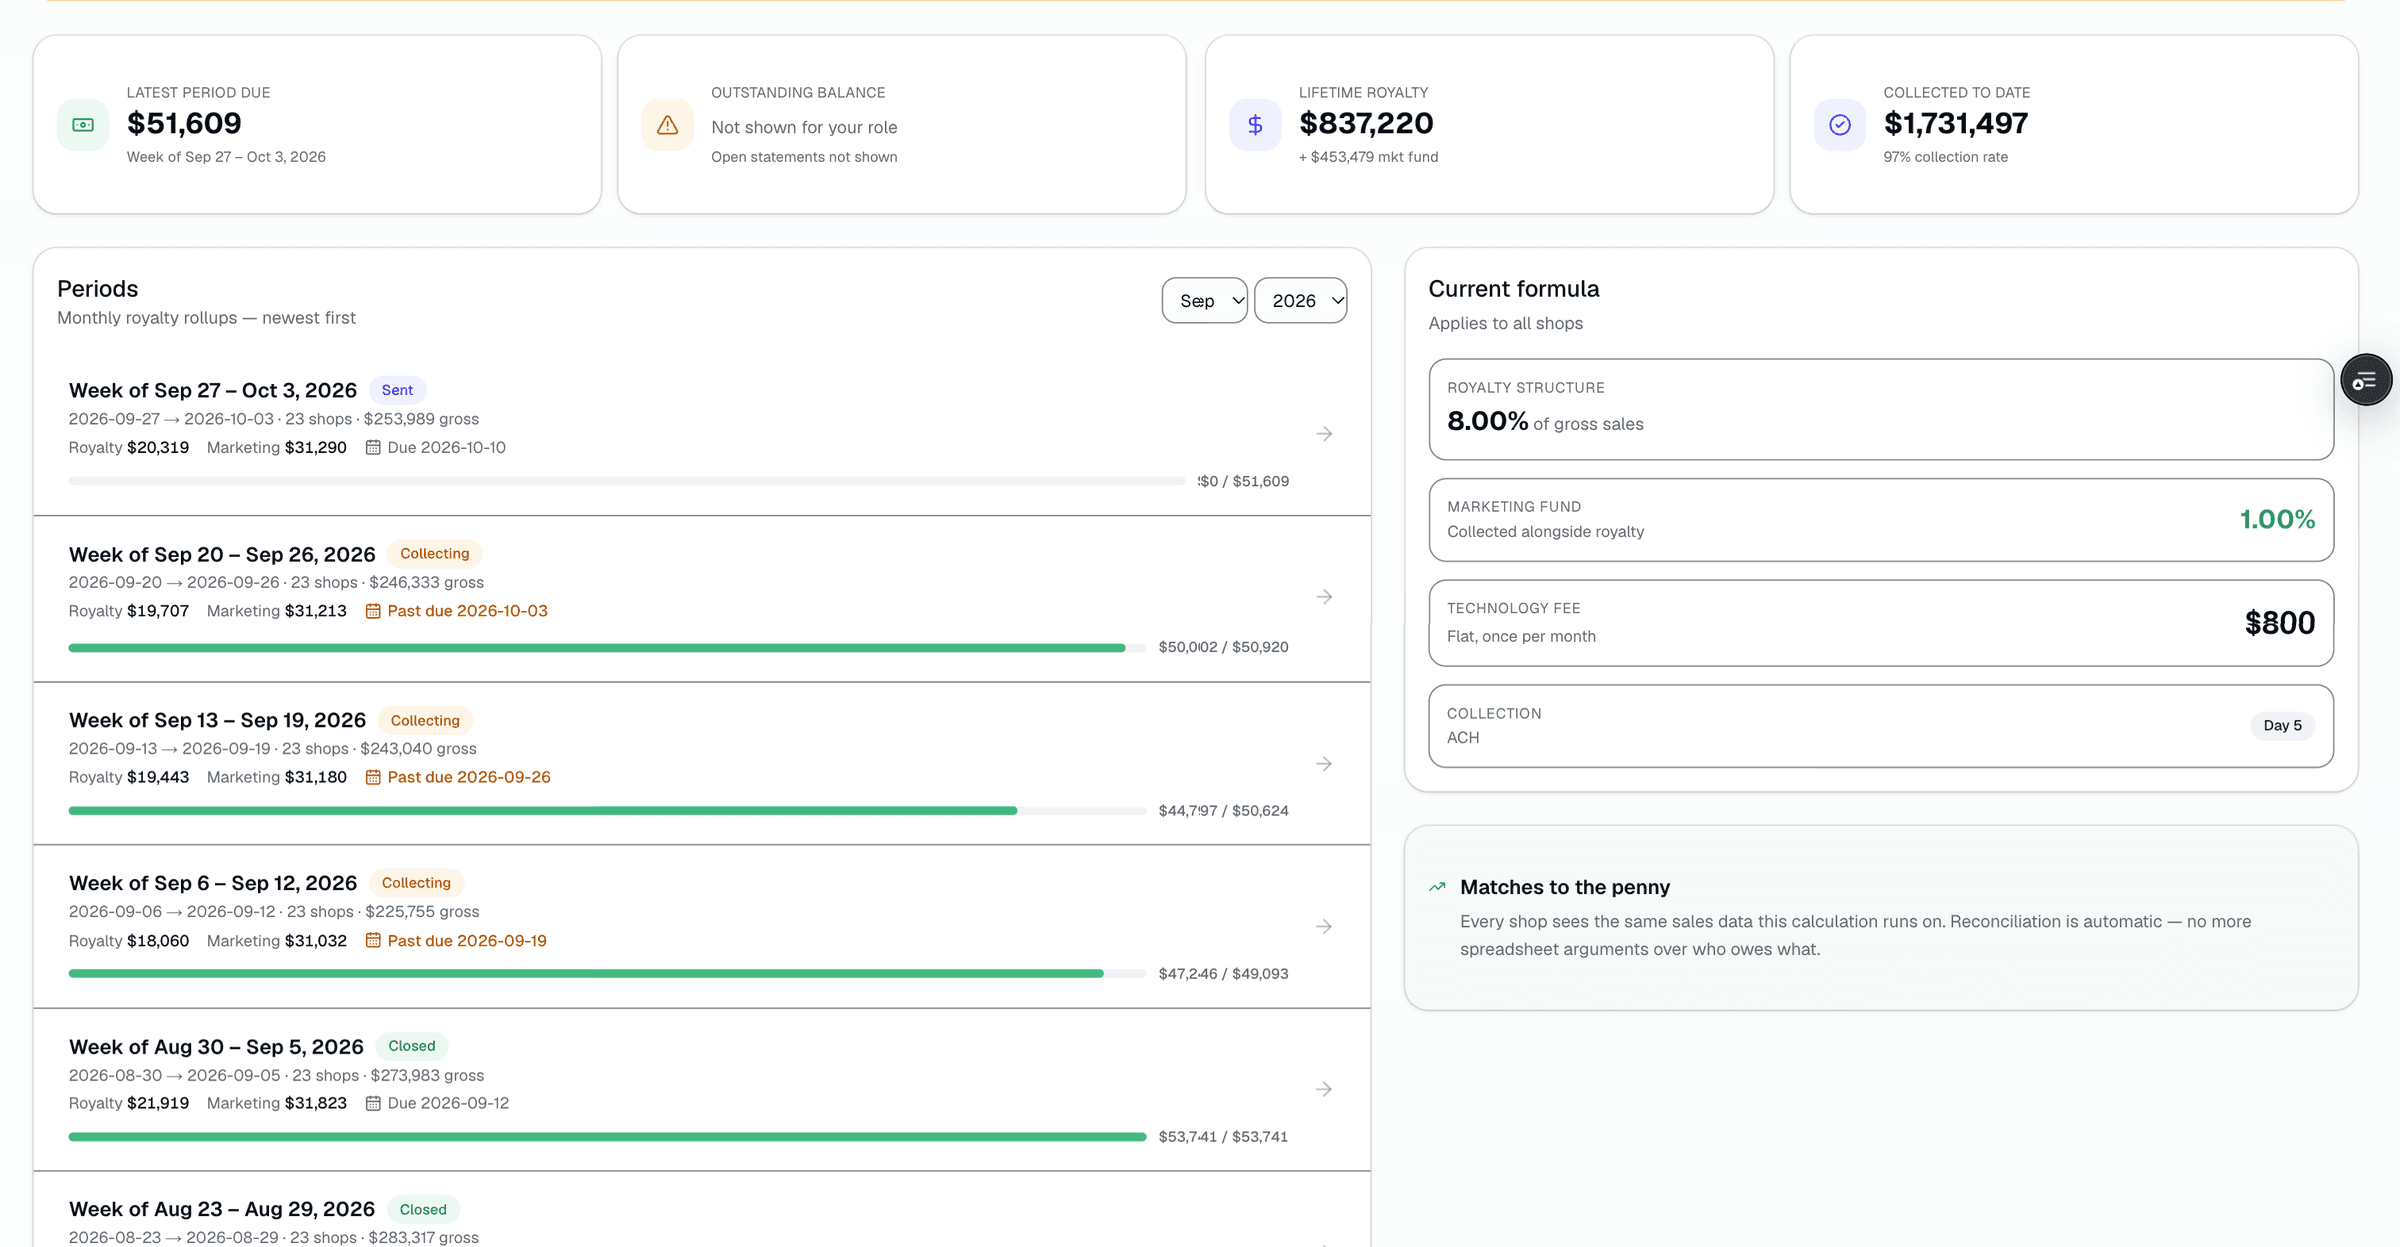Screen dimensions: 2400x1247
Task: Click the Sent status badge
Action: 397,390
